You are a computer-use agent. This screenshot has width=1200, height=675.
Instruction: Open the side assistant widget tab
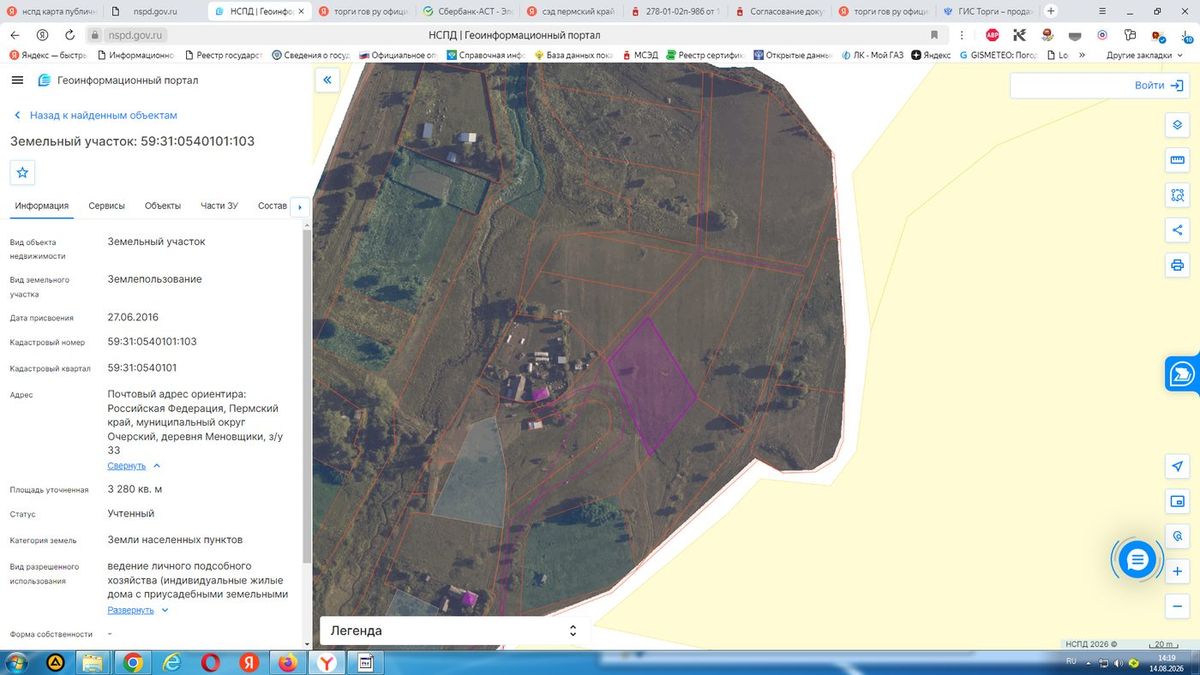[1183, 374]
